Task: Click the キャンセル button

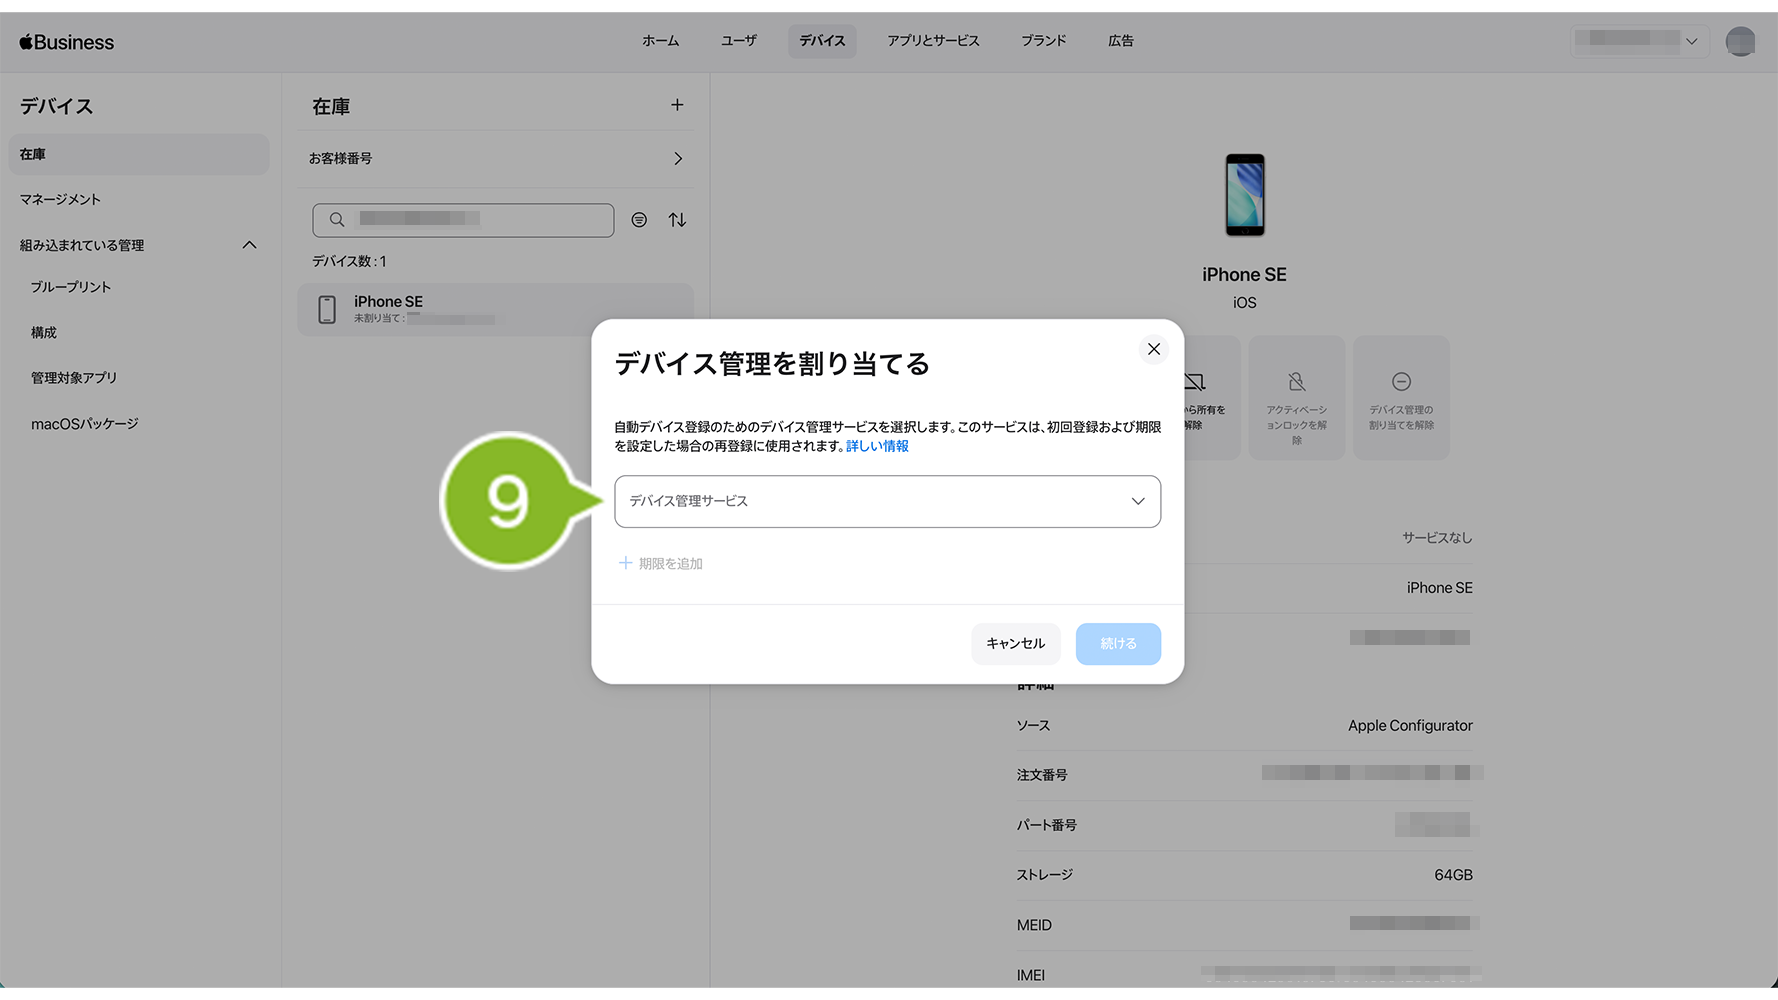Action: point(1015,644)
